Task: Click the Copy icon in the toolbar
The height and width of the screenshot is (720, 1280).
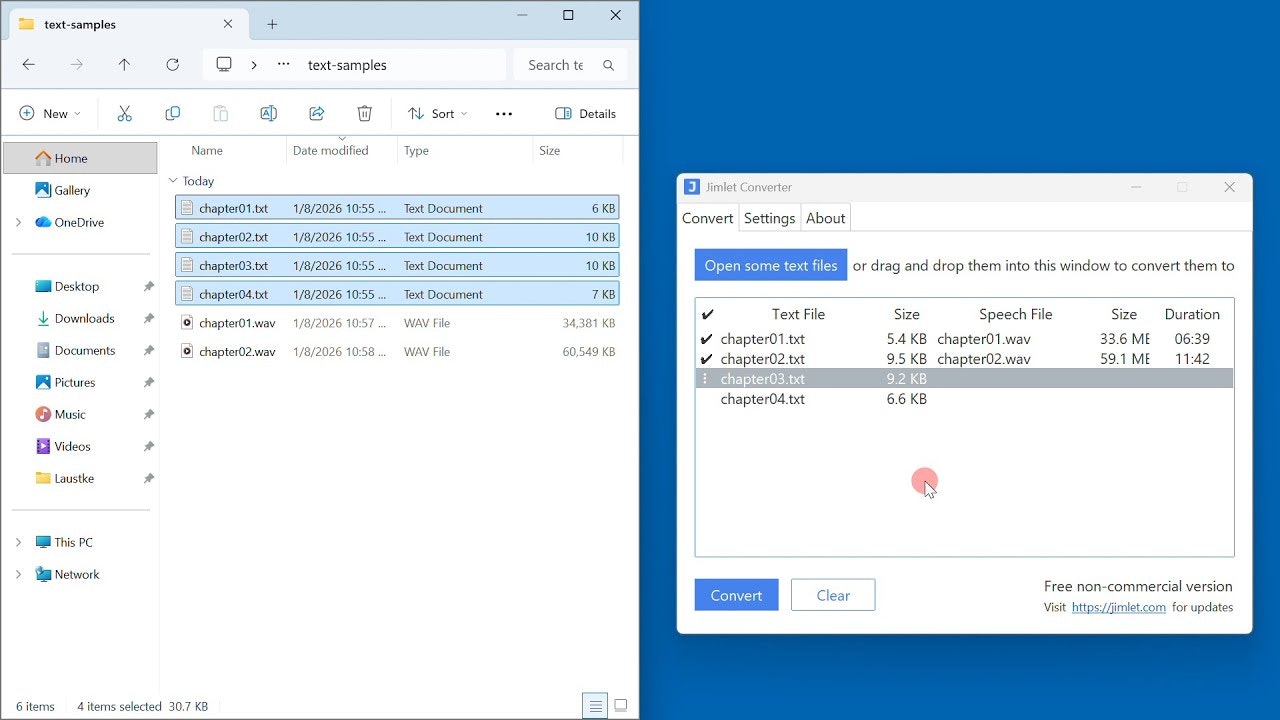Action: point(172,113)
